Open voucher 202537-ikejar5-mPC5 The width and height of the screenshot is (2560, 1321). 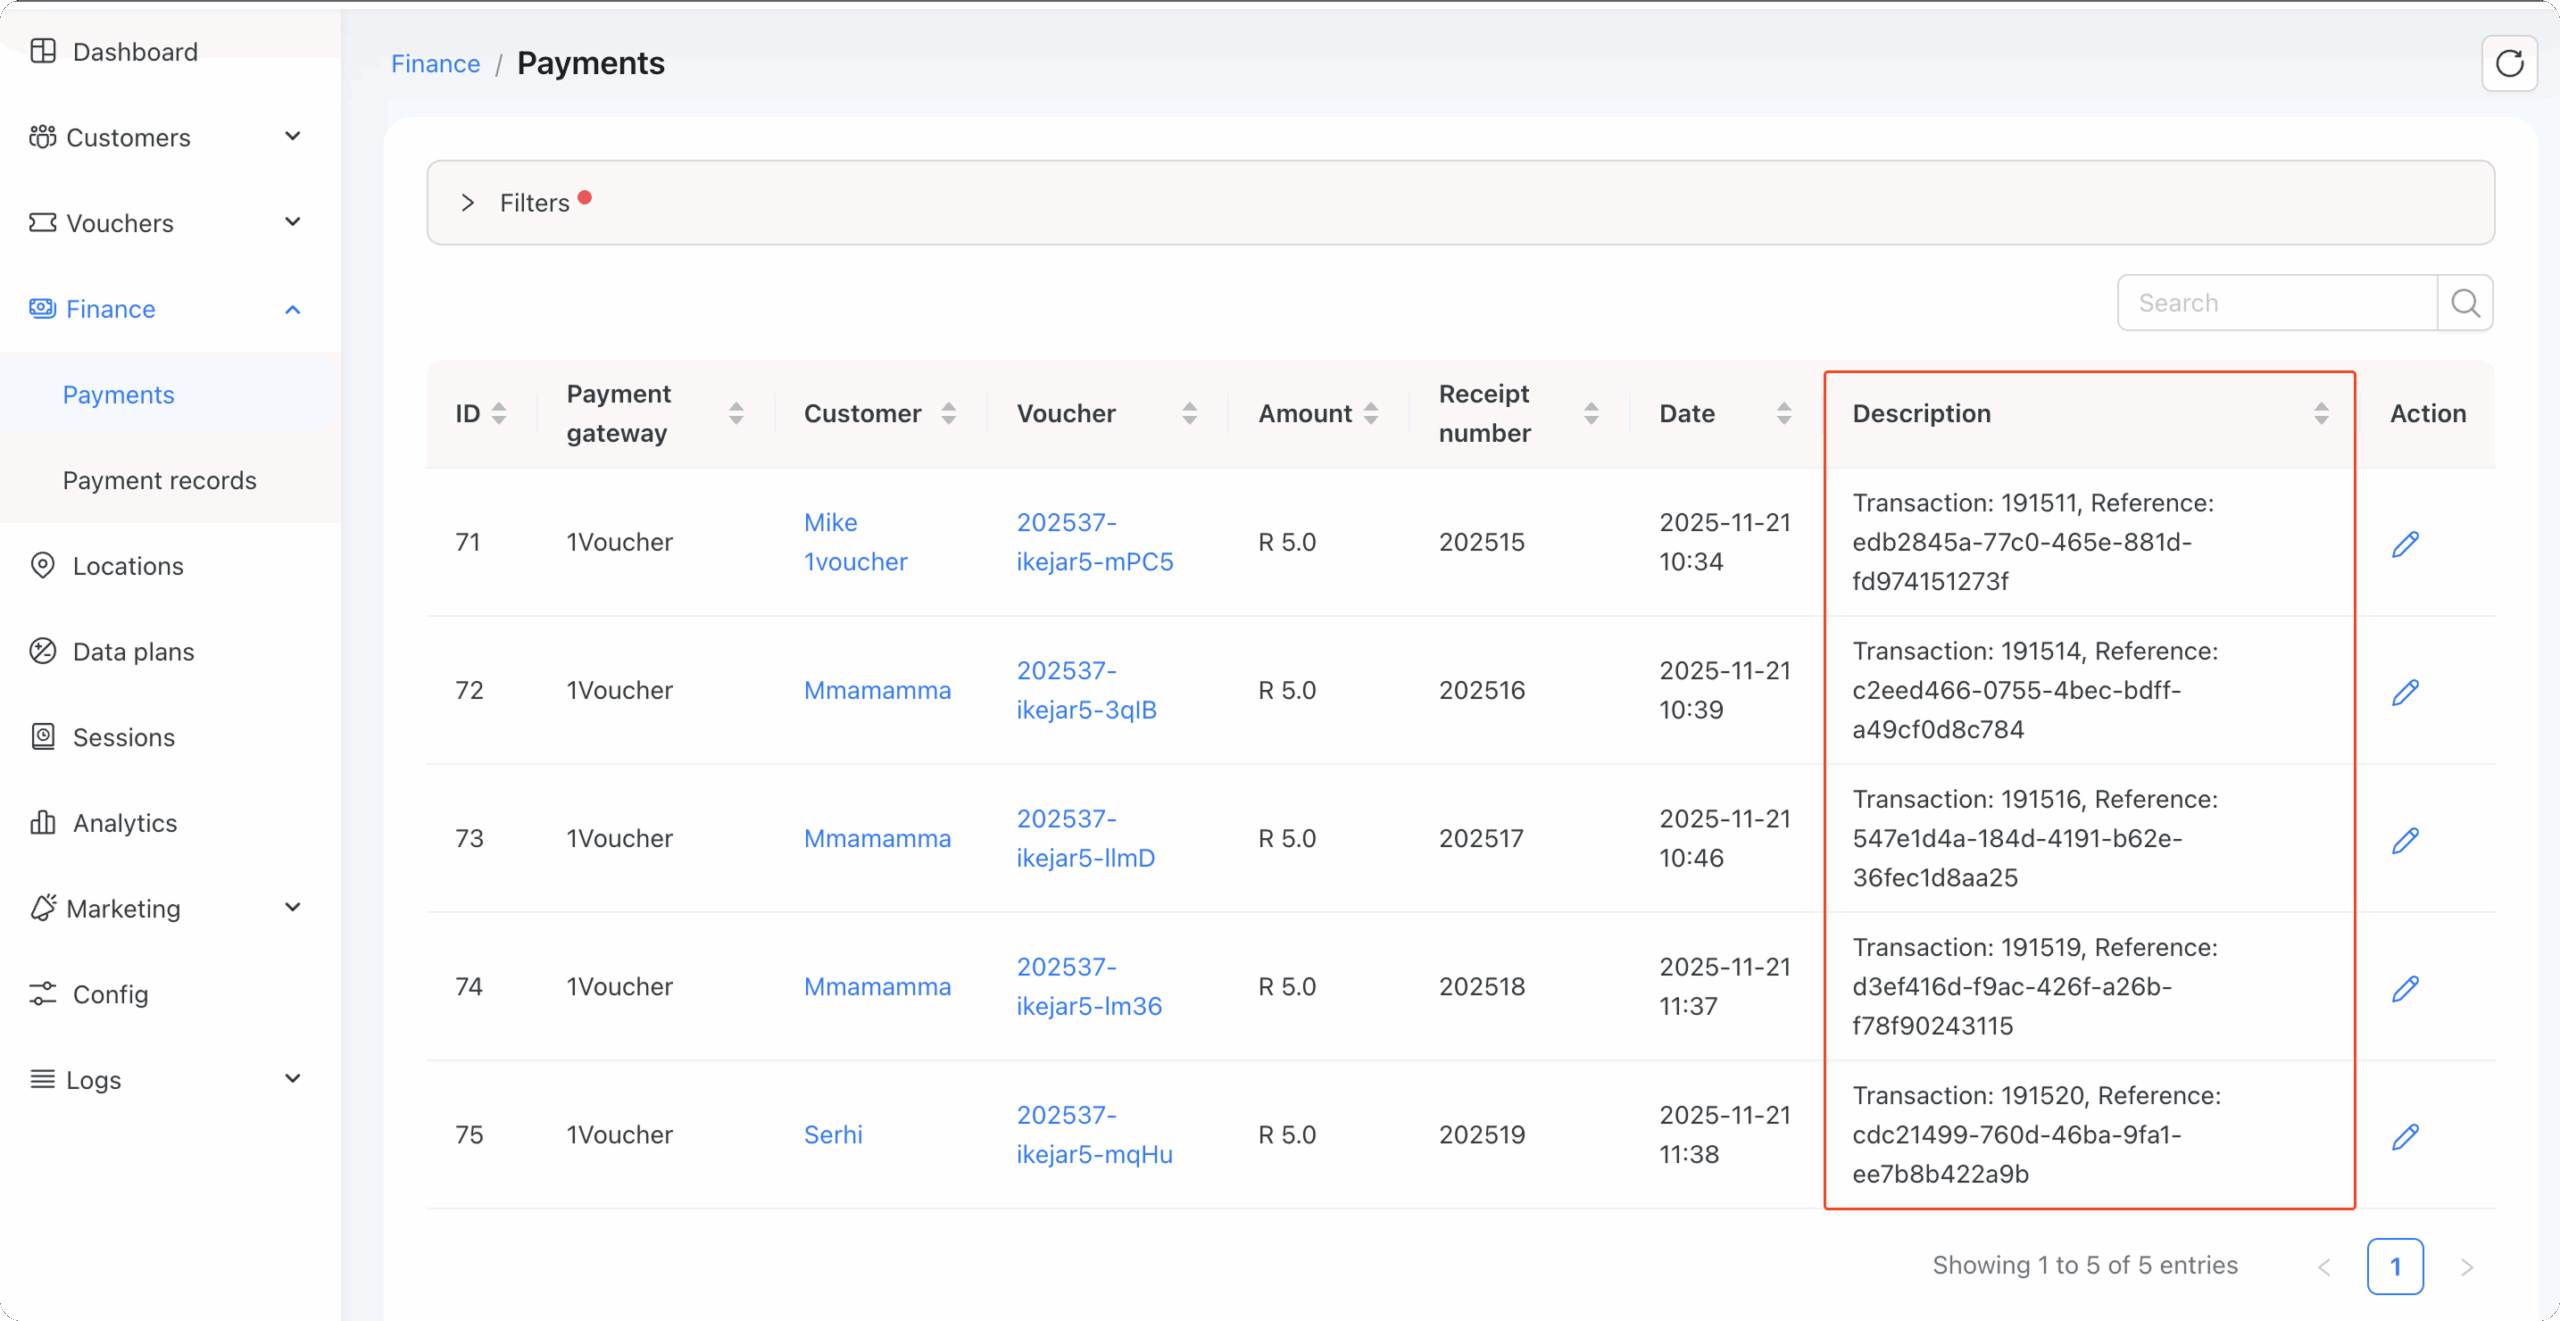click(1096, 541)
